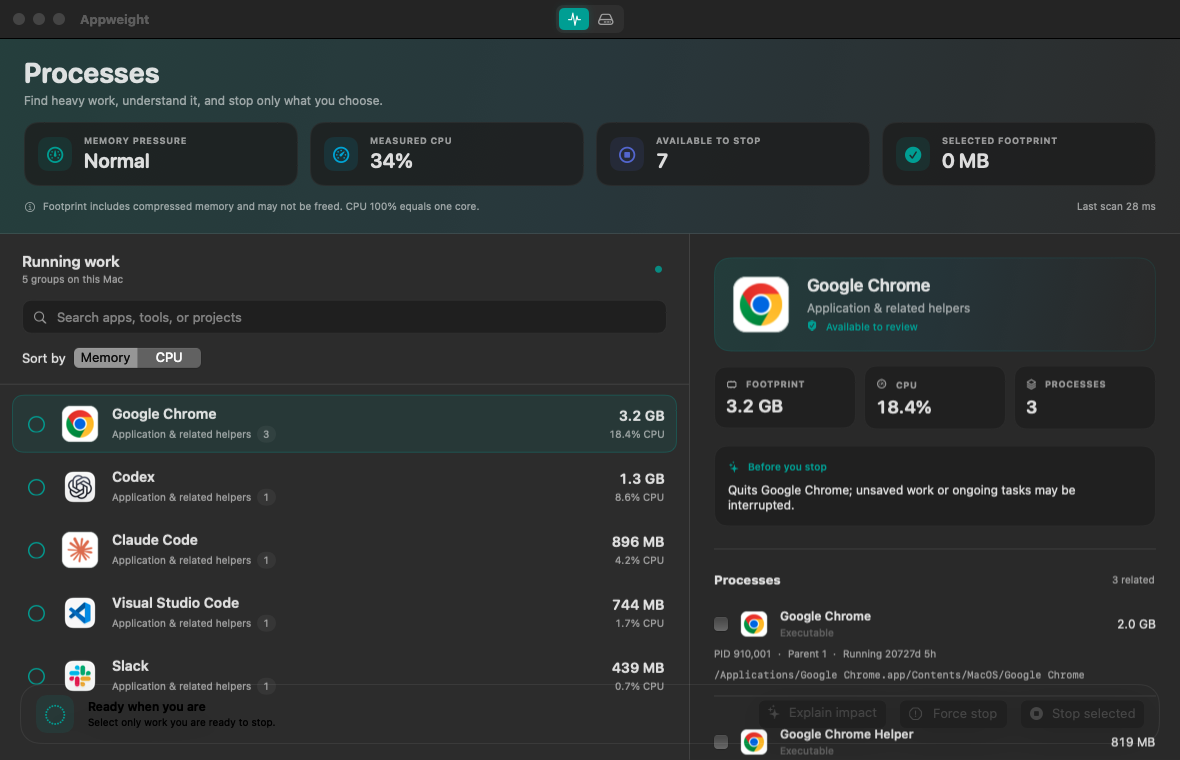
Task: Click the Available to Stop icon
Action: 627,155
